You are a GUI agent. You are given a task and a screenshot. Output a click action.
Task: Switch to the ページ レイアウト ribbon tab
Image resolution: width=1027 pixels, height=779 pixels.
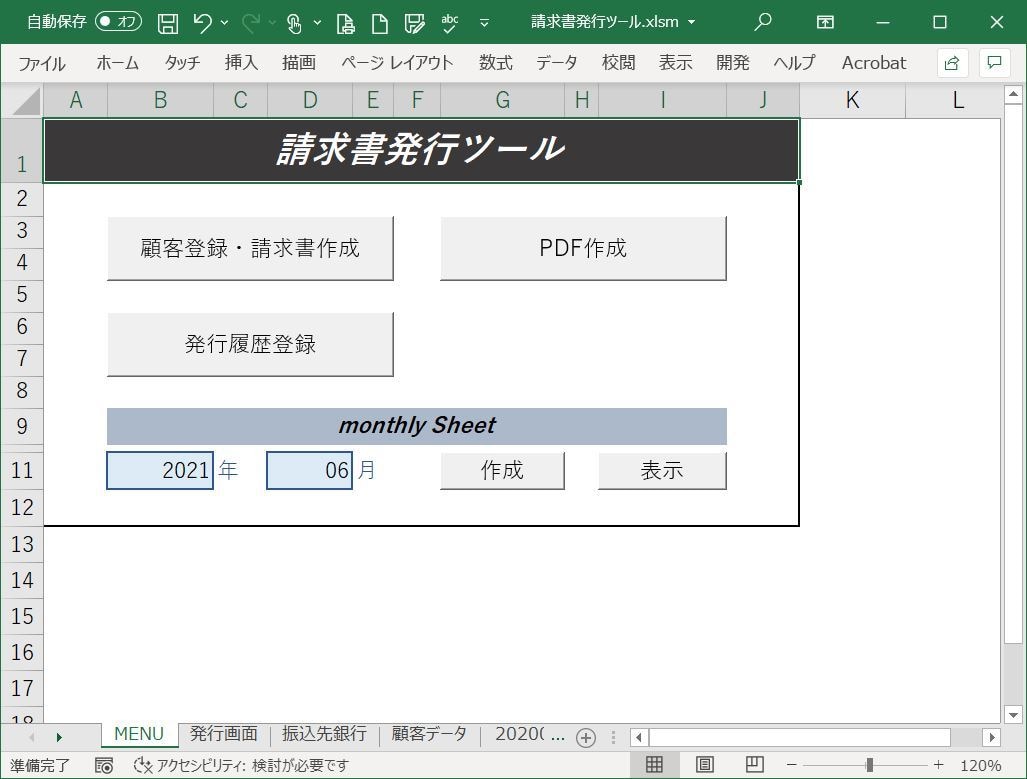[397, 63]
